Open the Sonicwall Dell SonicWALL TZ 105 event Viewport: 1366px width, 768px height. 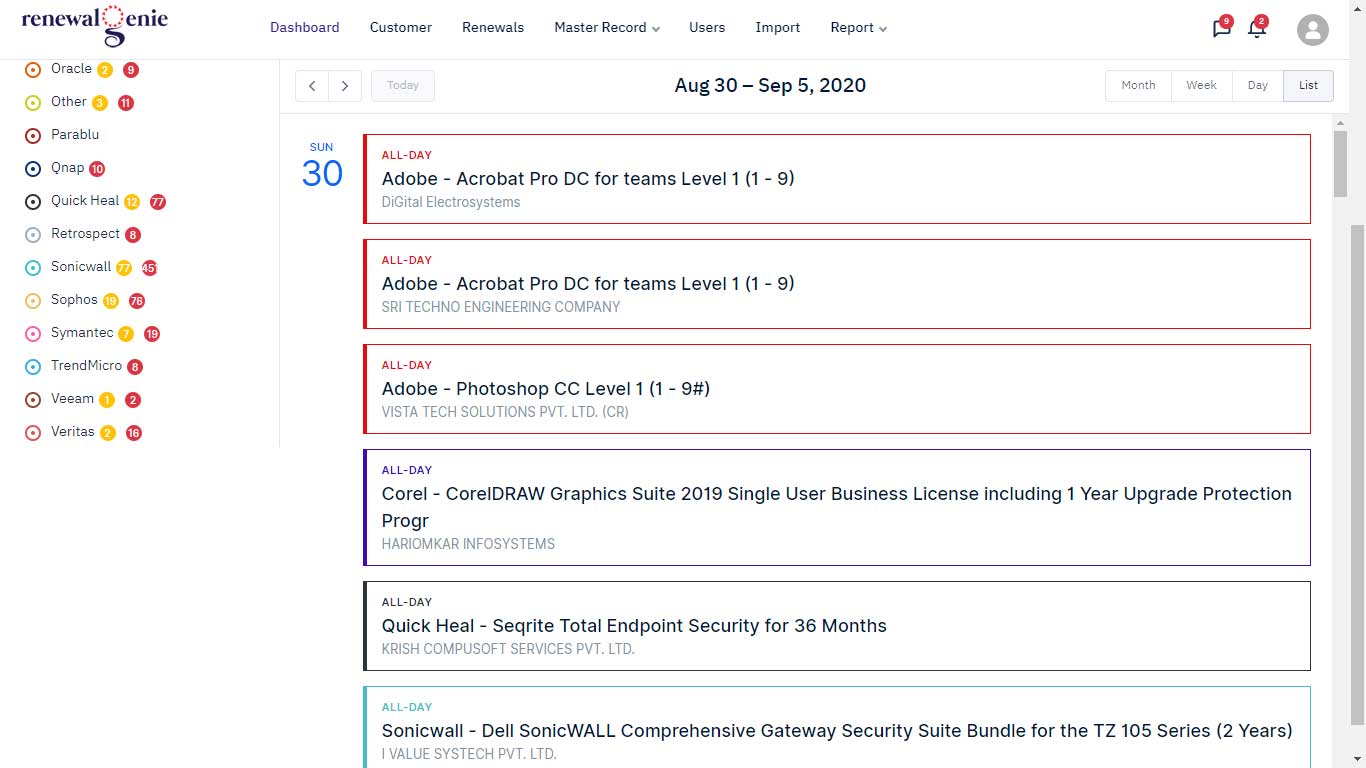pos(837,727)
